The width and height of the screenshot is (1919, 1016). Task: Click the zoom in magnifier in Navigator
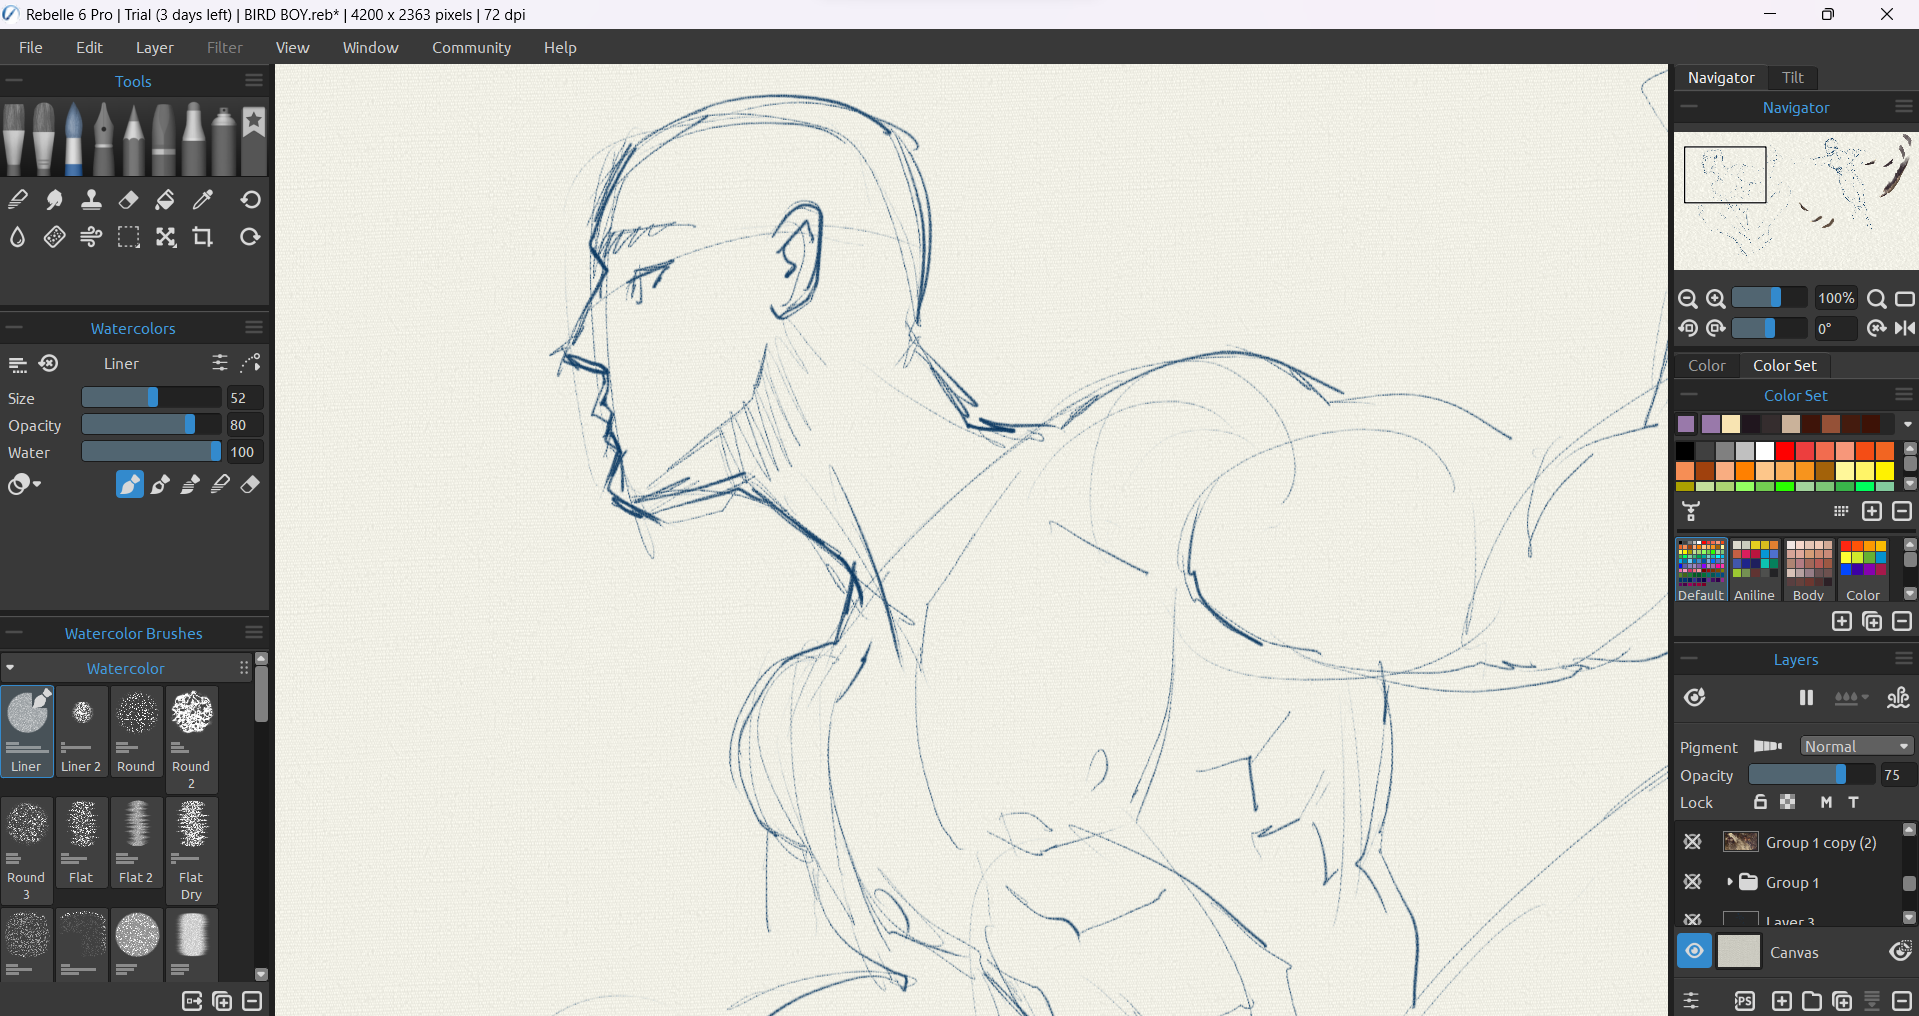coord(1716,298)
